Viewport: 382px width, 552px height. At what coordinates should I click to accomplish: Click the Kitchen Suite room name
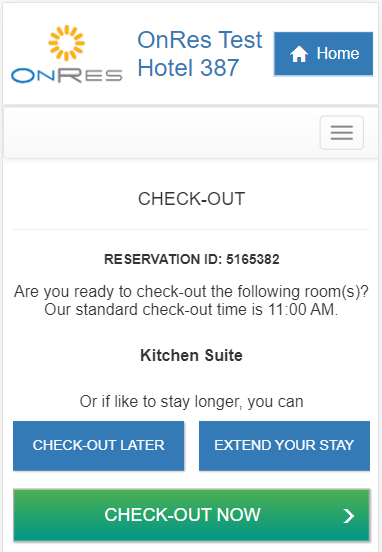coord(192,355)
